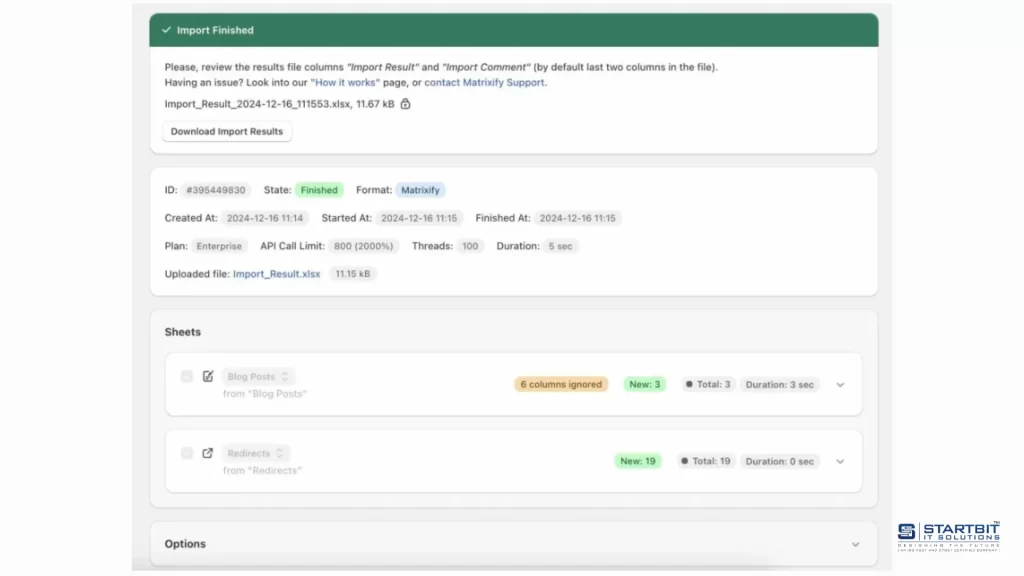Click the contact Matrixify Support link

point(485,82)
